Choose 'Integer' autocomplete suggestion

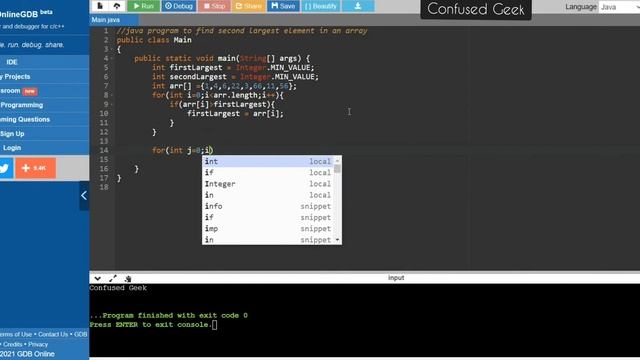point(268,184)
